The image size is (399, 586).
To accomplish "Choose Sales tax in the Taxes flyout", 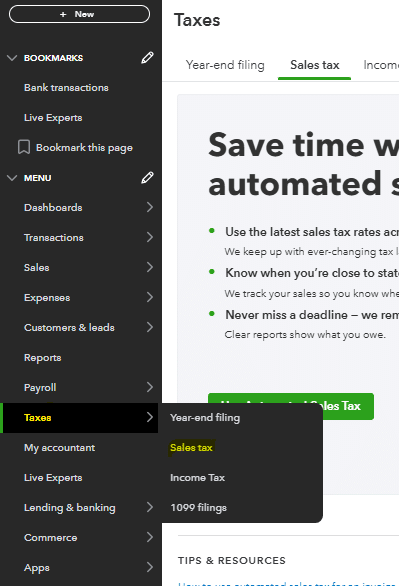I will [191, 447].
